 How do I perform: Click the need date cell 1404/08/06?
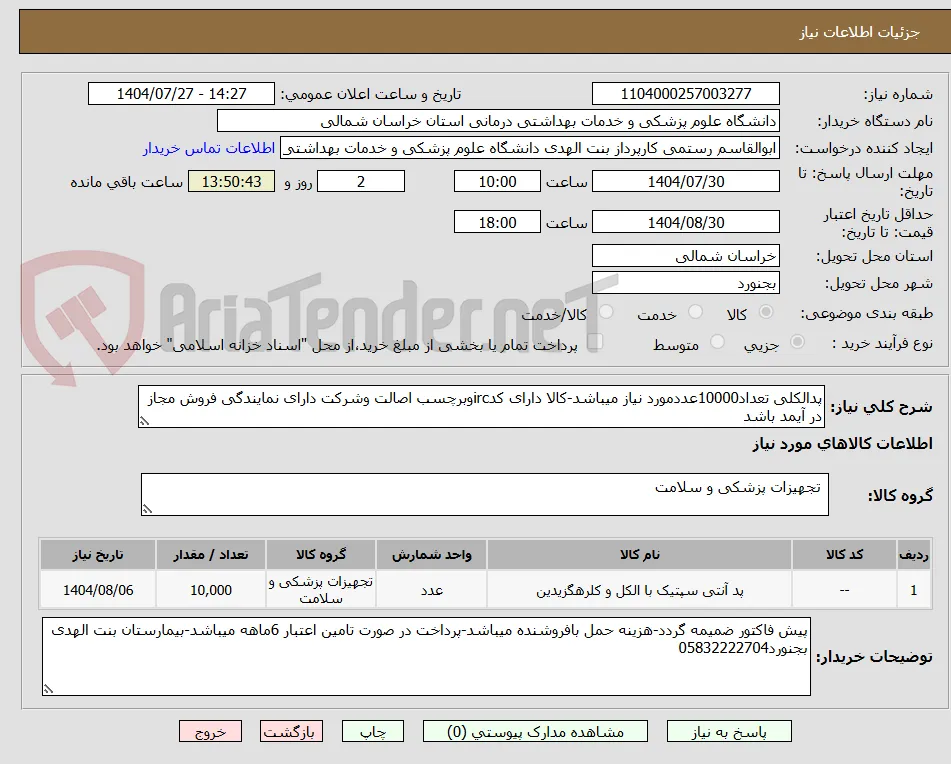[x=98, y=590]
